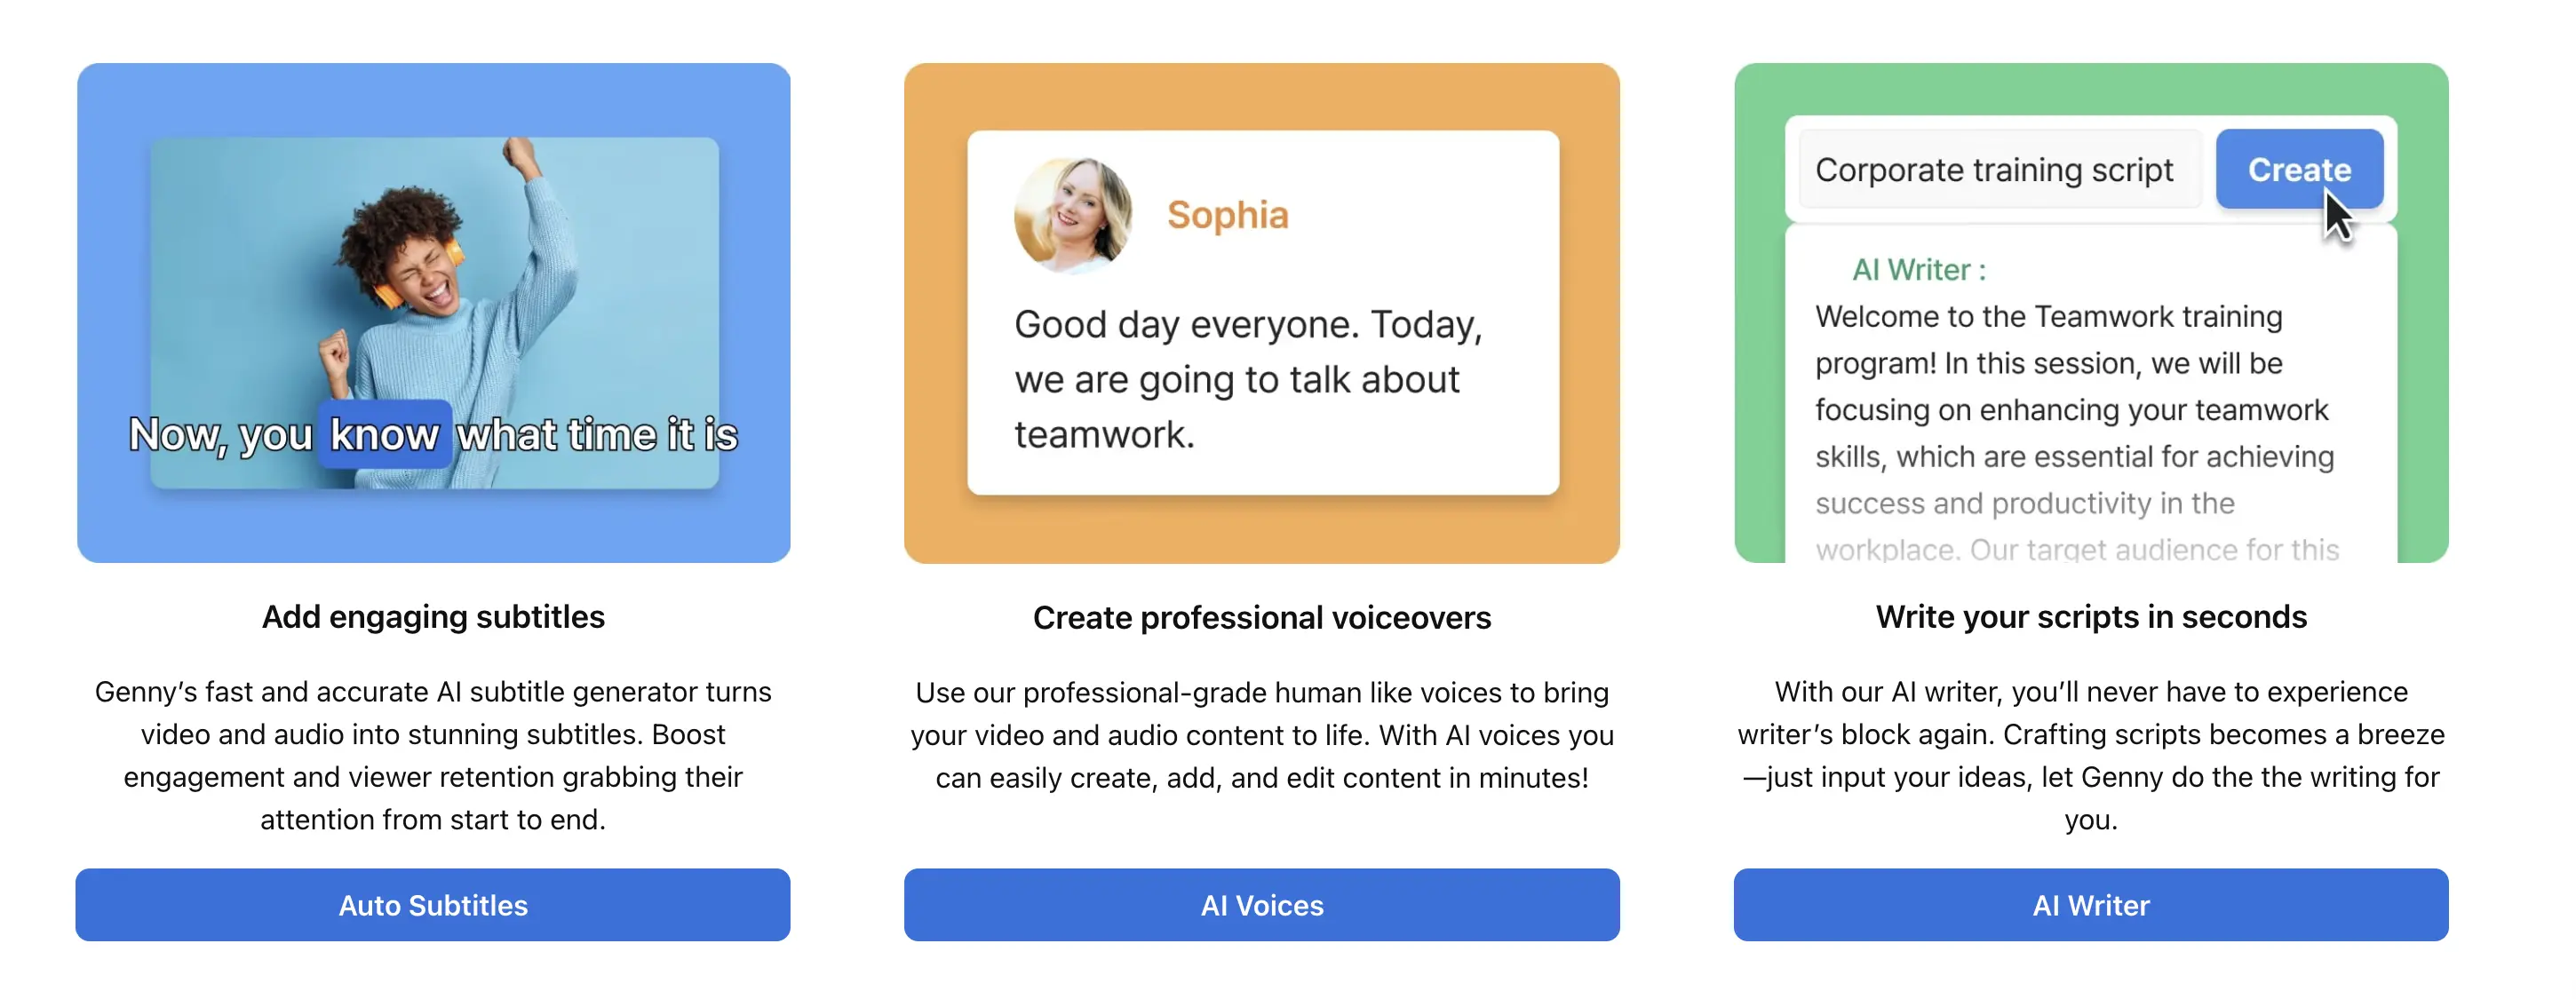Viewport: 2576px width, 999px height.
Task: Click the AI Writer button
Action: pos(2091,905)
